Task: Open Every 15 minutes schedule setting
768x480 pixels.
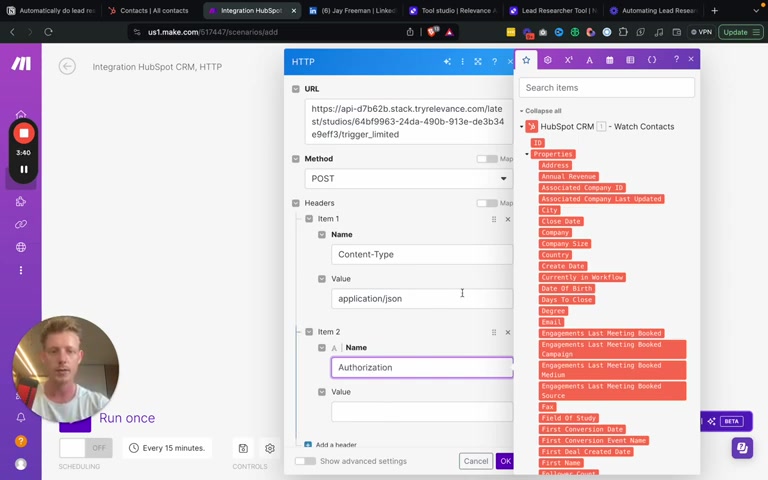Action: [167, 448]
